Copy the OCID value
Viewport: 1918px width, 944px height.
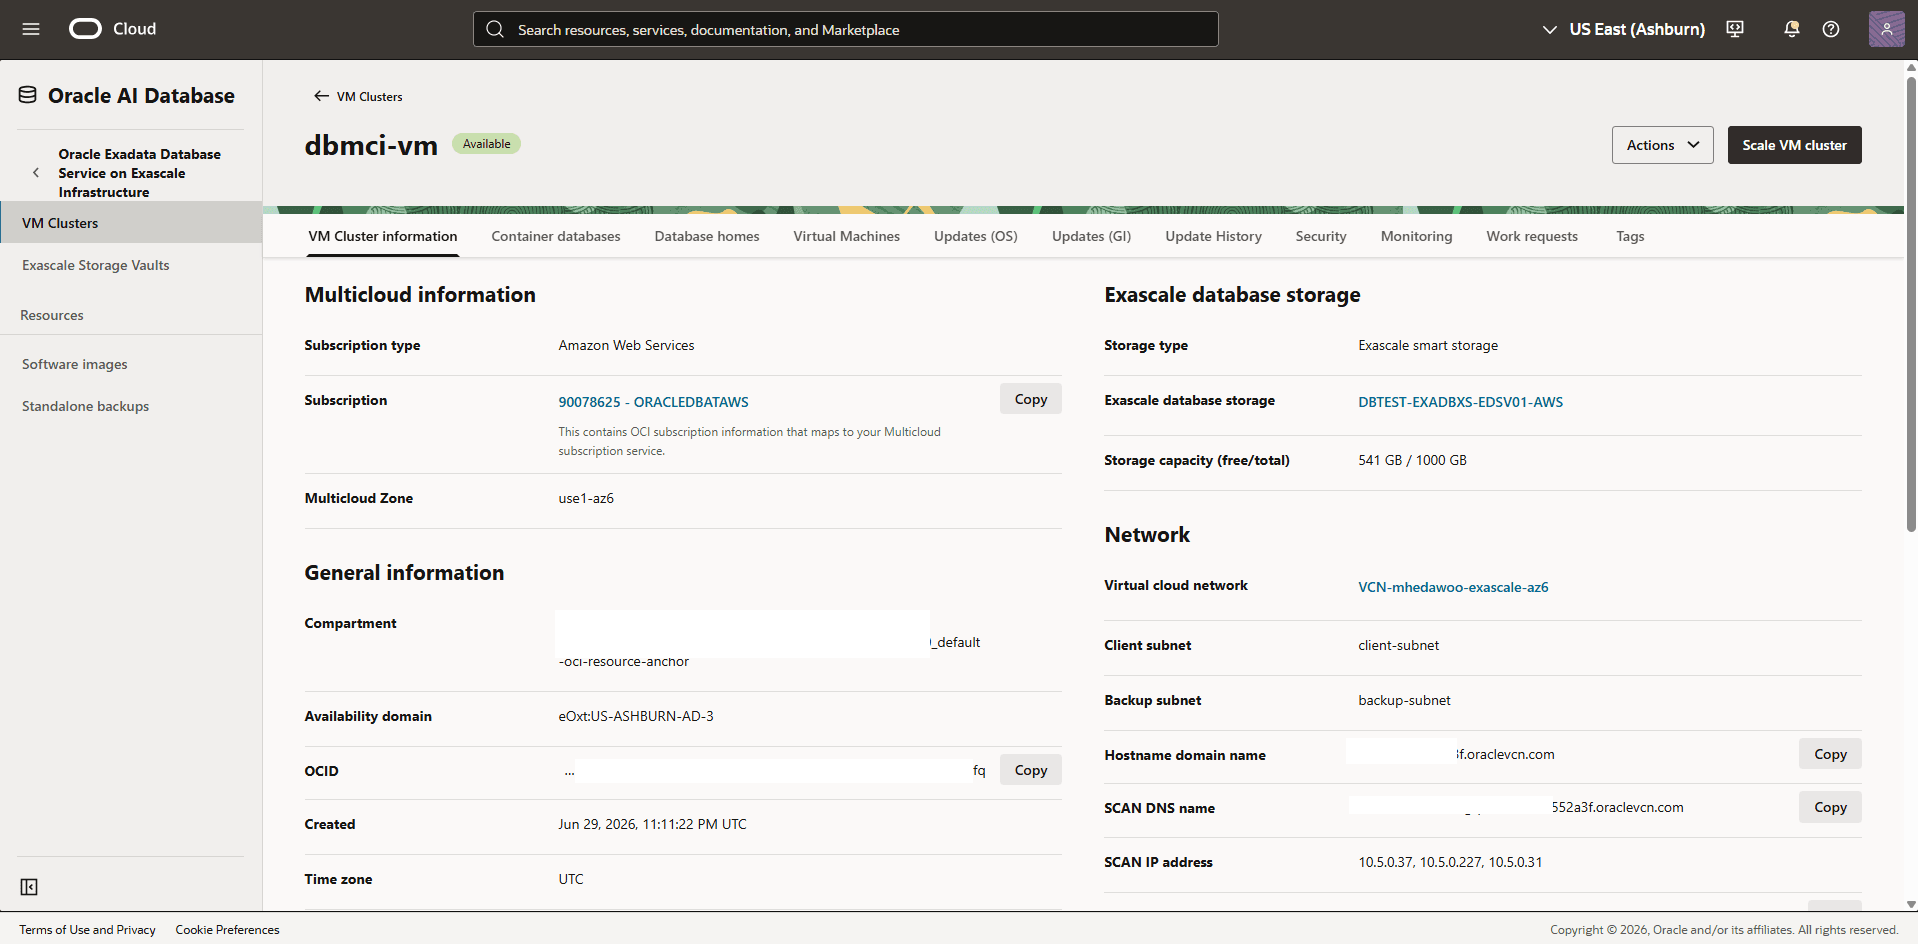pyautogui.click(x=1030, y=770)
